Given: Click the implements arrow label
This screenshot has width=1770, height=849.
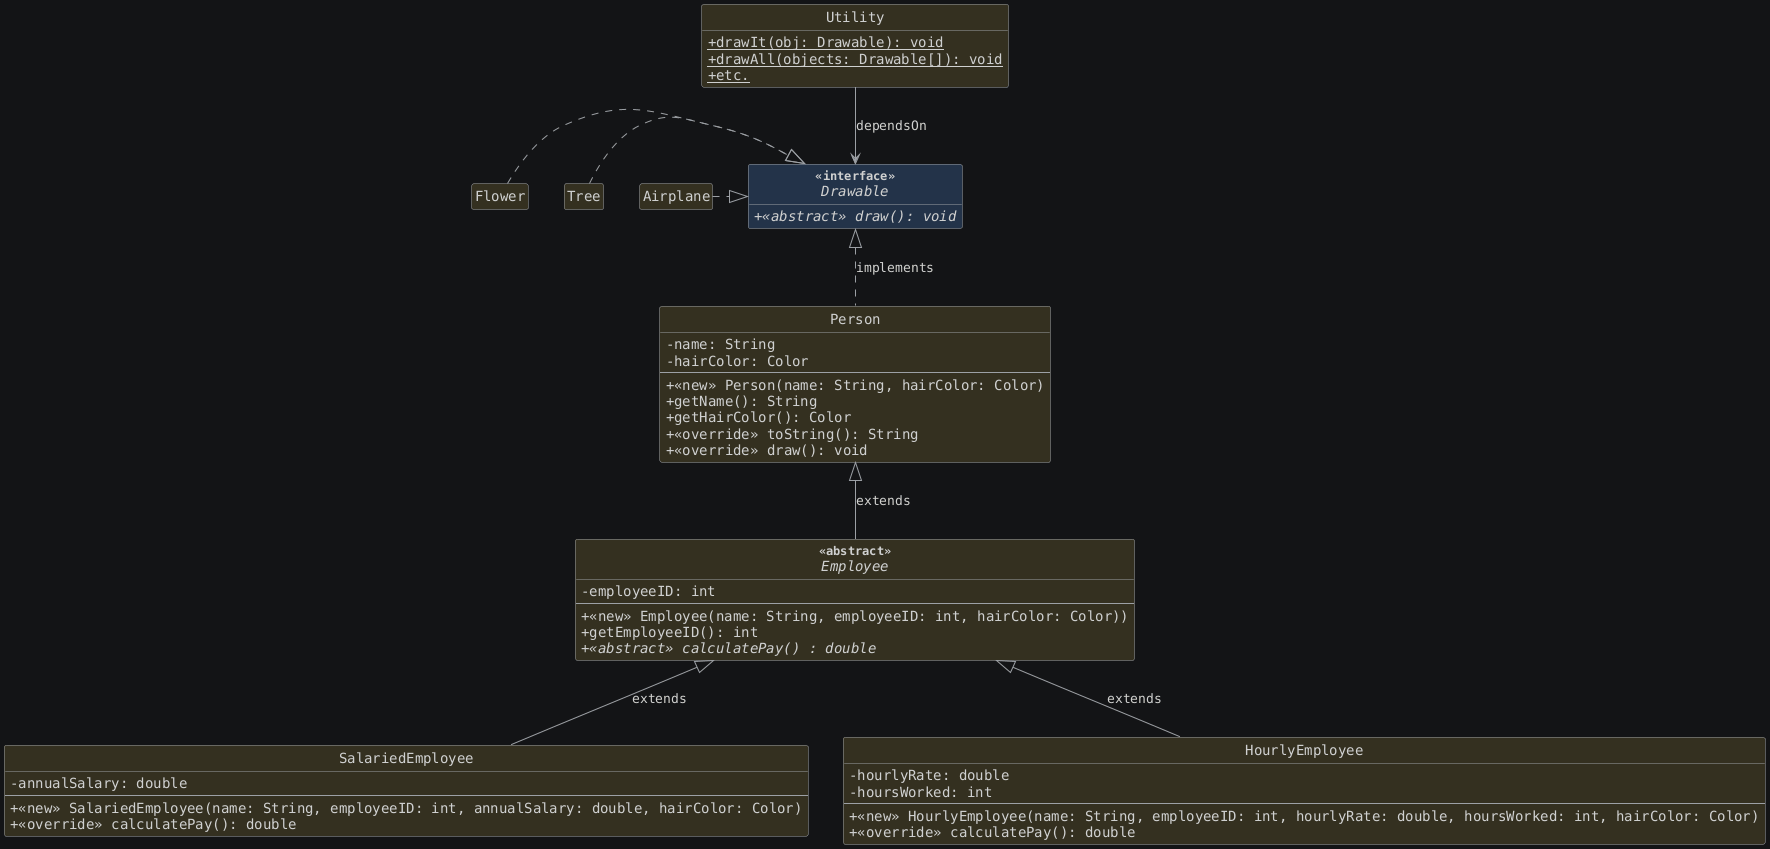Looking at the screenshot, I should (x=895, y=268).
